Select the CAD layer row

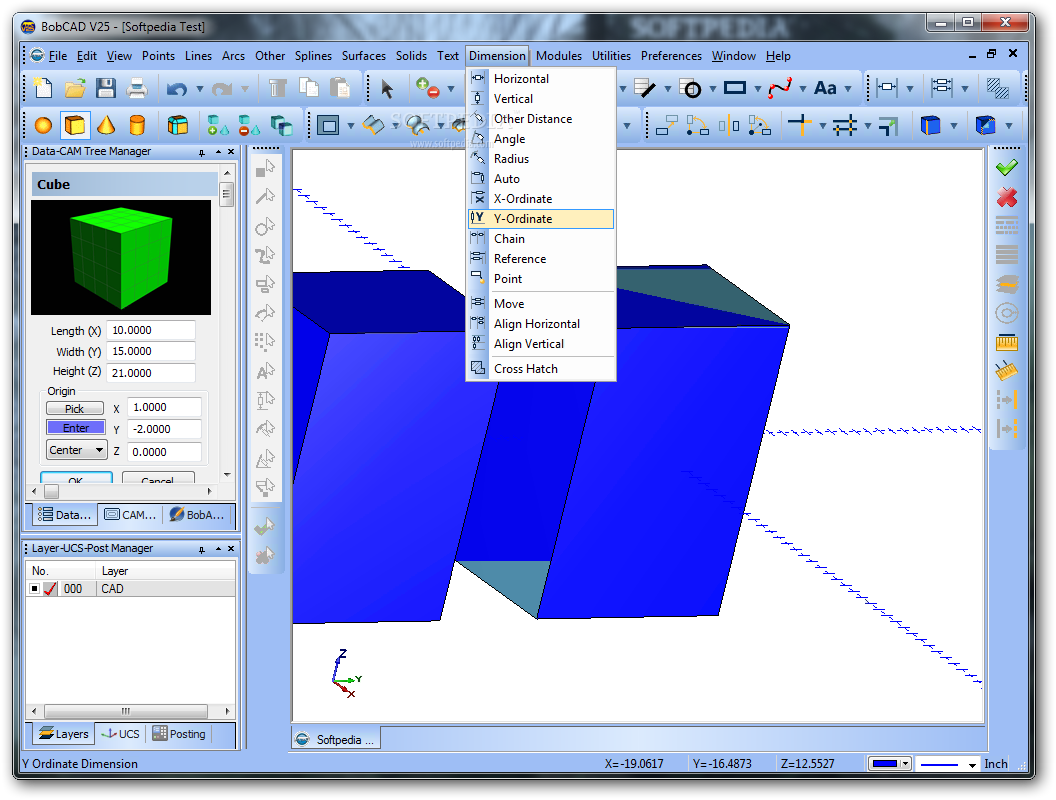pyautogui.click(x=131, y=589)
